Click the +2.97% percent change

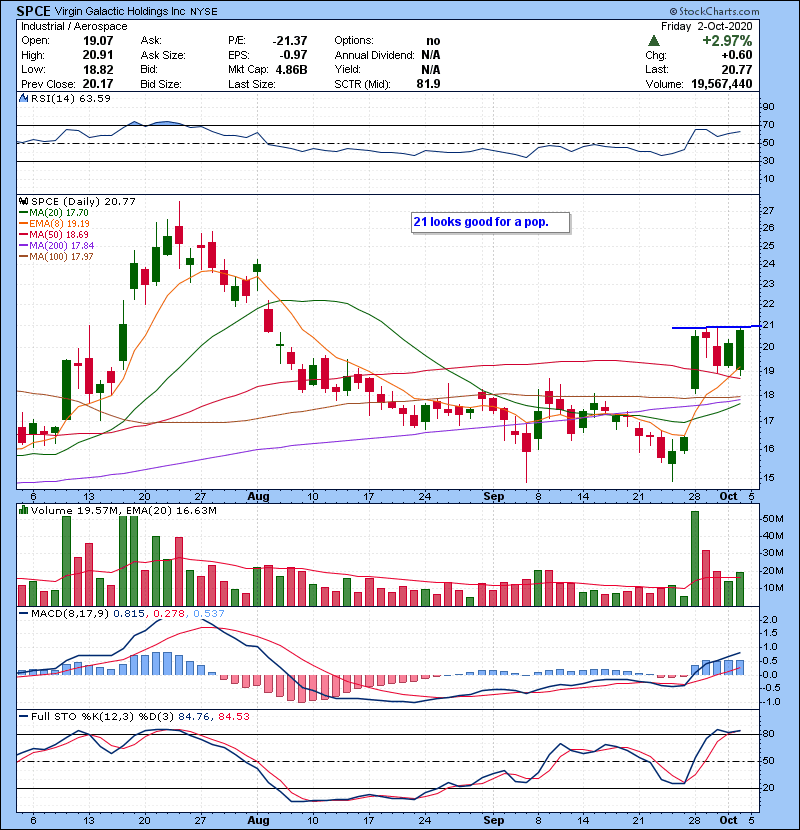pyautogui.click(x=727, y=41)
